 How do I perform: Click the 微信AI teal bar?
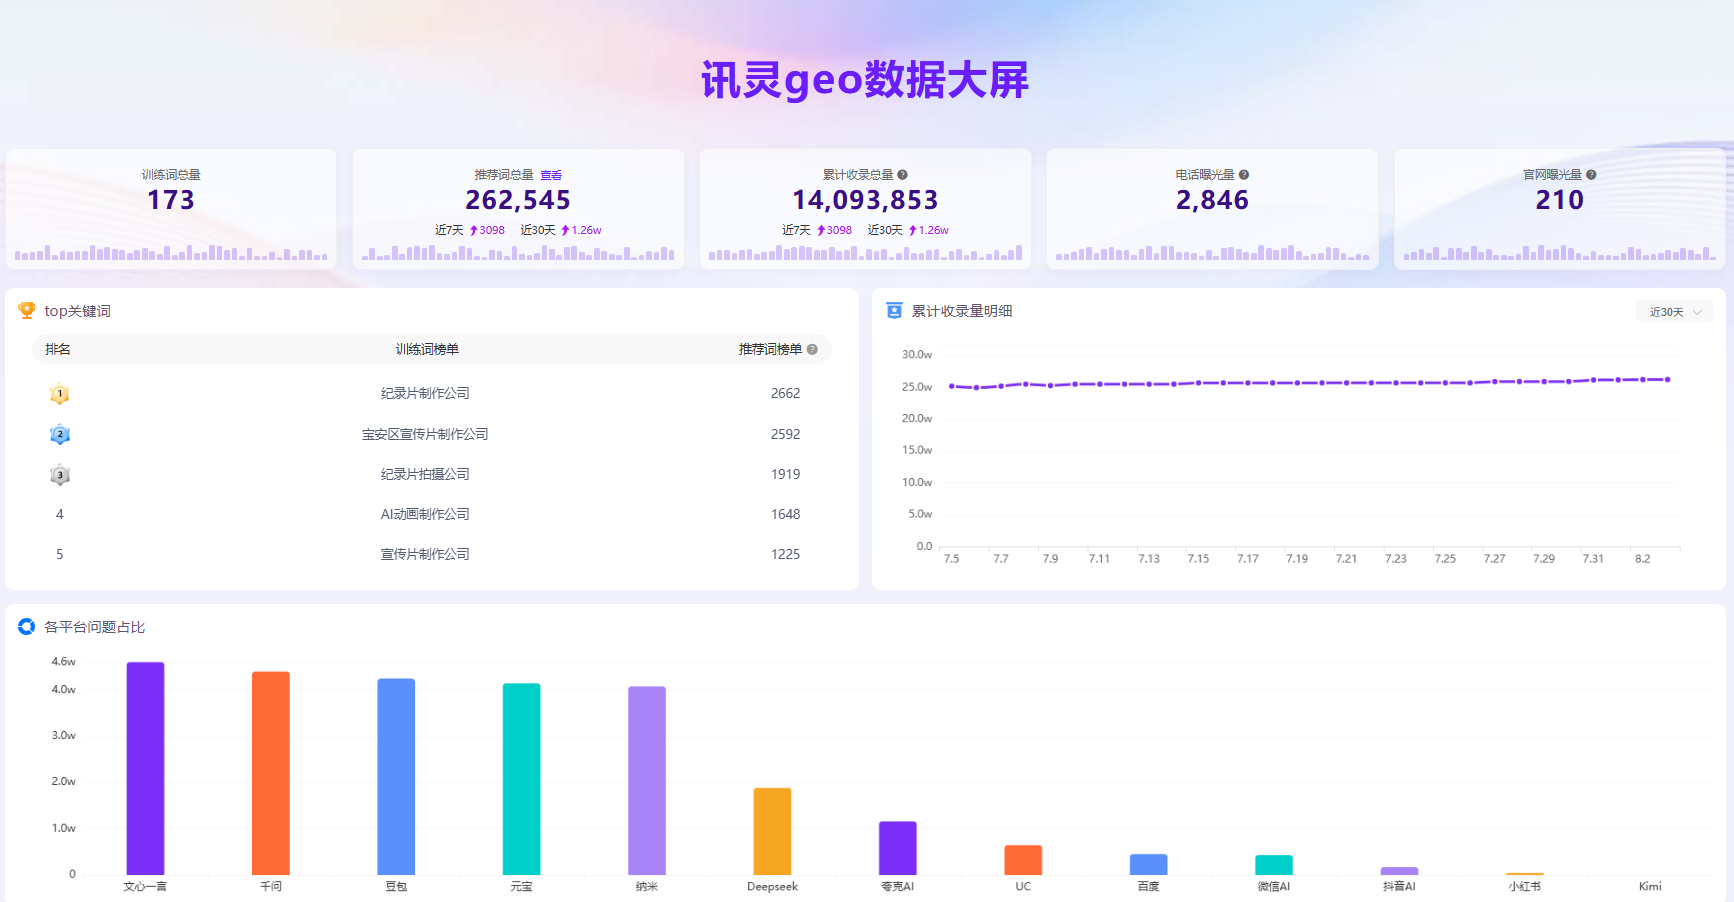(x=1274, y=865)
